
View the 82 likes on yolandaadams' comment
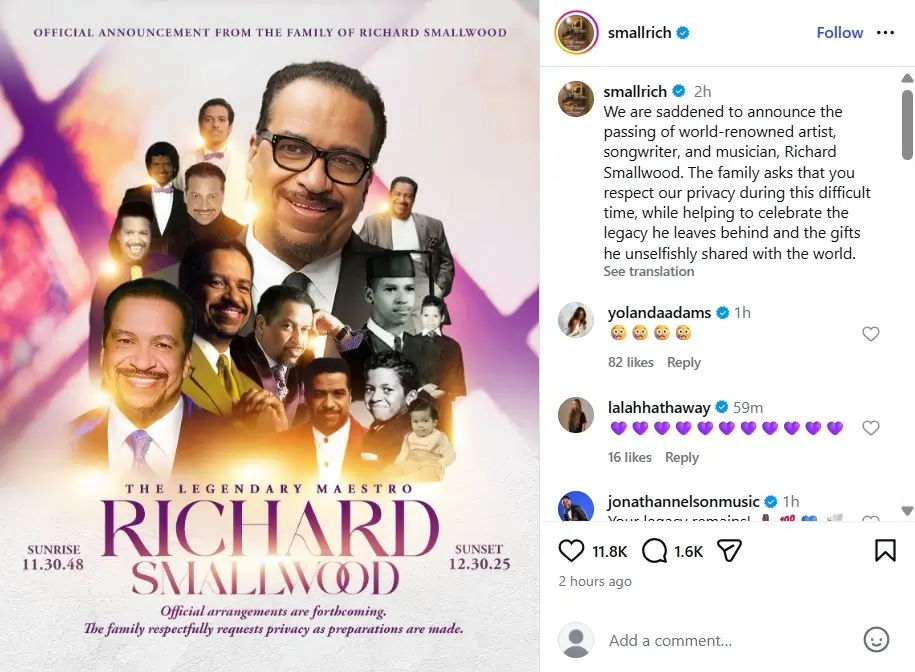[x=630, y=362]
